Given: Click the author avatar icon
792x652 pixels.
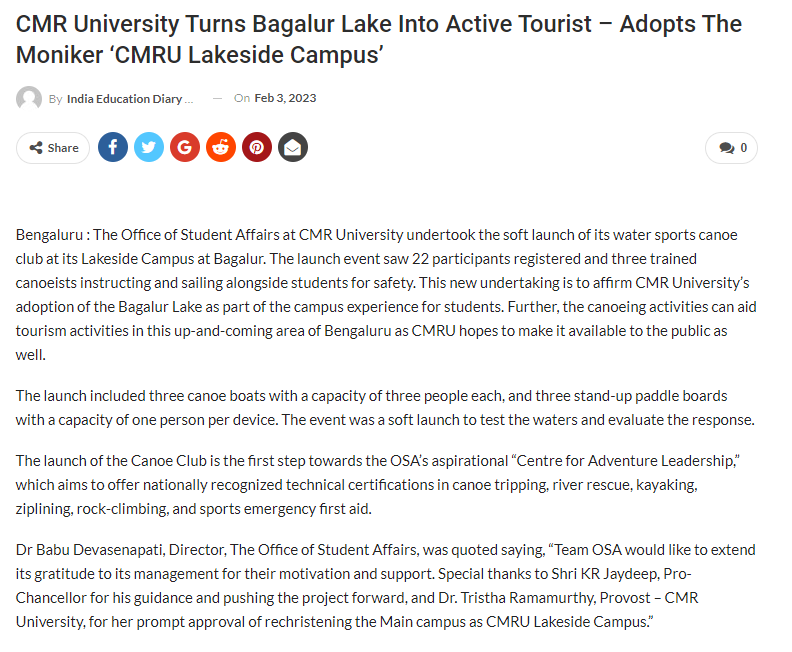Looking at the screenshot, I should 29,98.
